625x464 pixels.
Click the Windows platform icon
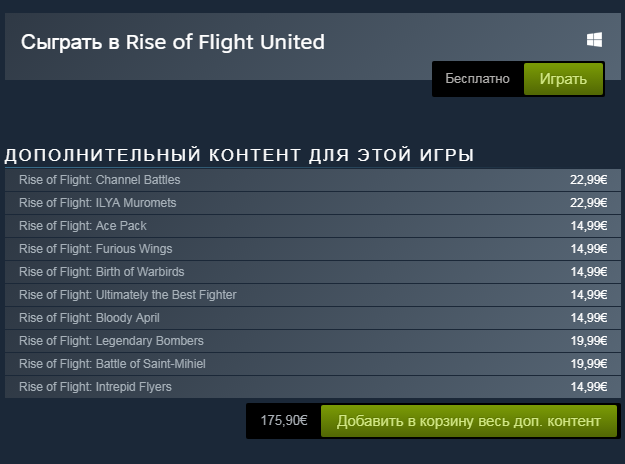(594, 40)
